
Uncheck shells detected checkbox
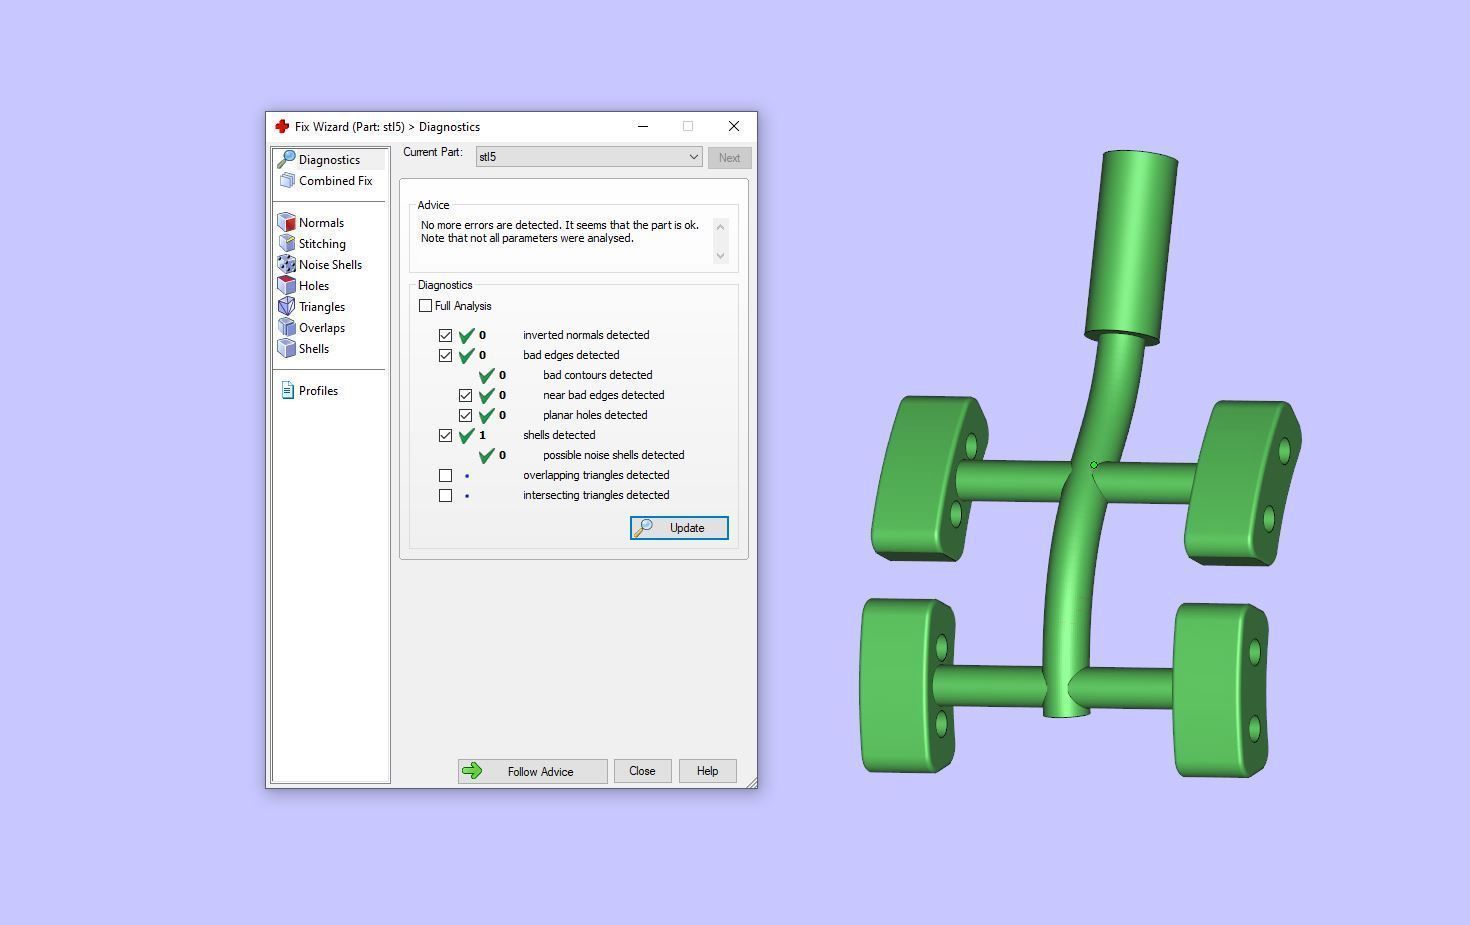[446, 435]
